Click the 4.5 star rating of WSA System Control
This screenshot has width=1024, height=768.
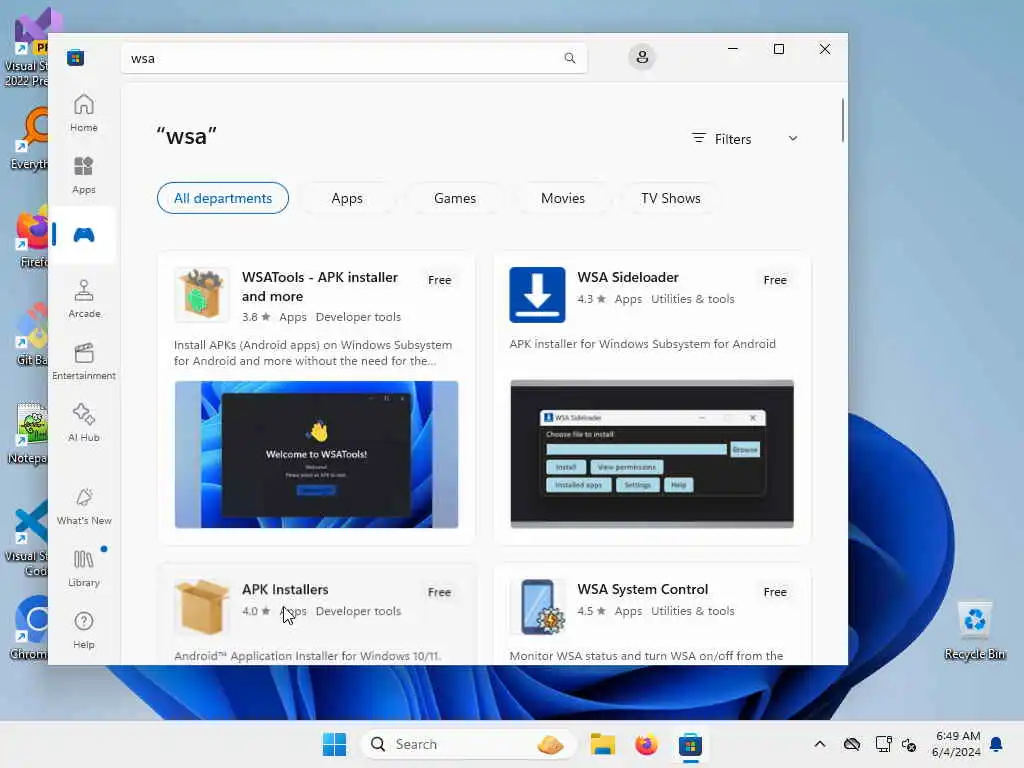[x=592, y=611]
